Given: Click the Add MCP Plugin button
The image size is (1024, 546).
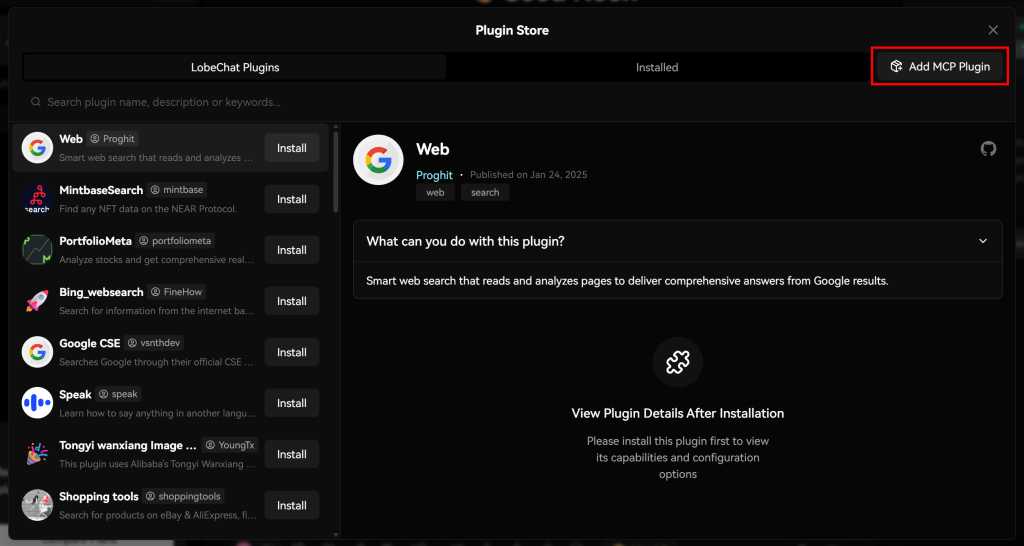Looking at the screenshot, I should click(x=939, y=67).
